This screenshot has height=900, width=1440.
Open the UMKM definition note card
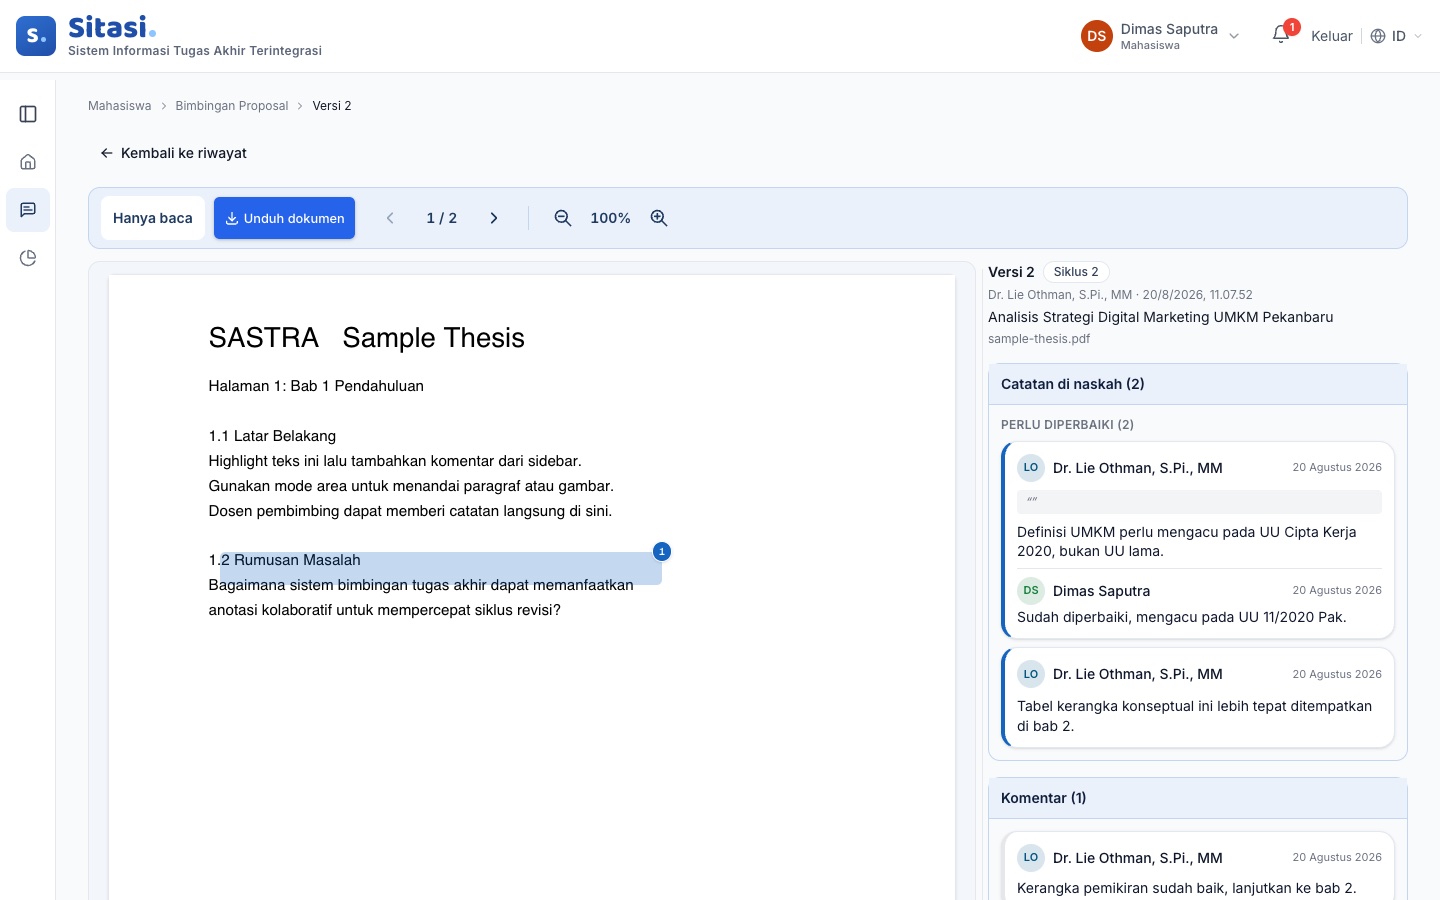[1198, 540]
